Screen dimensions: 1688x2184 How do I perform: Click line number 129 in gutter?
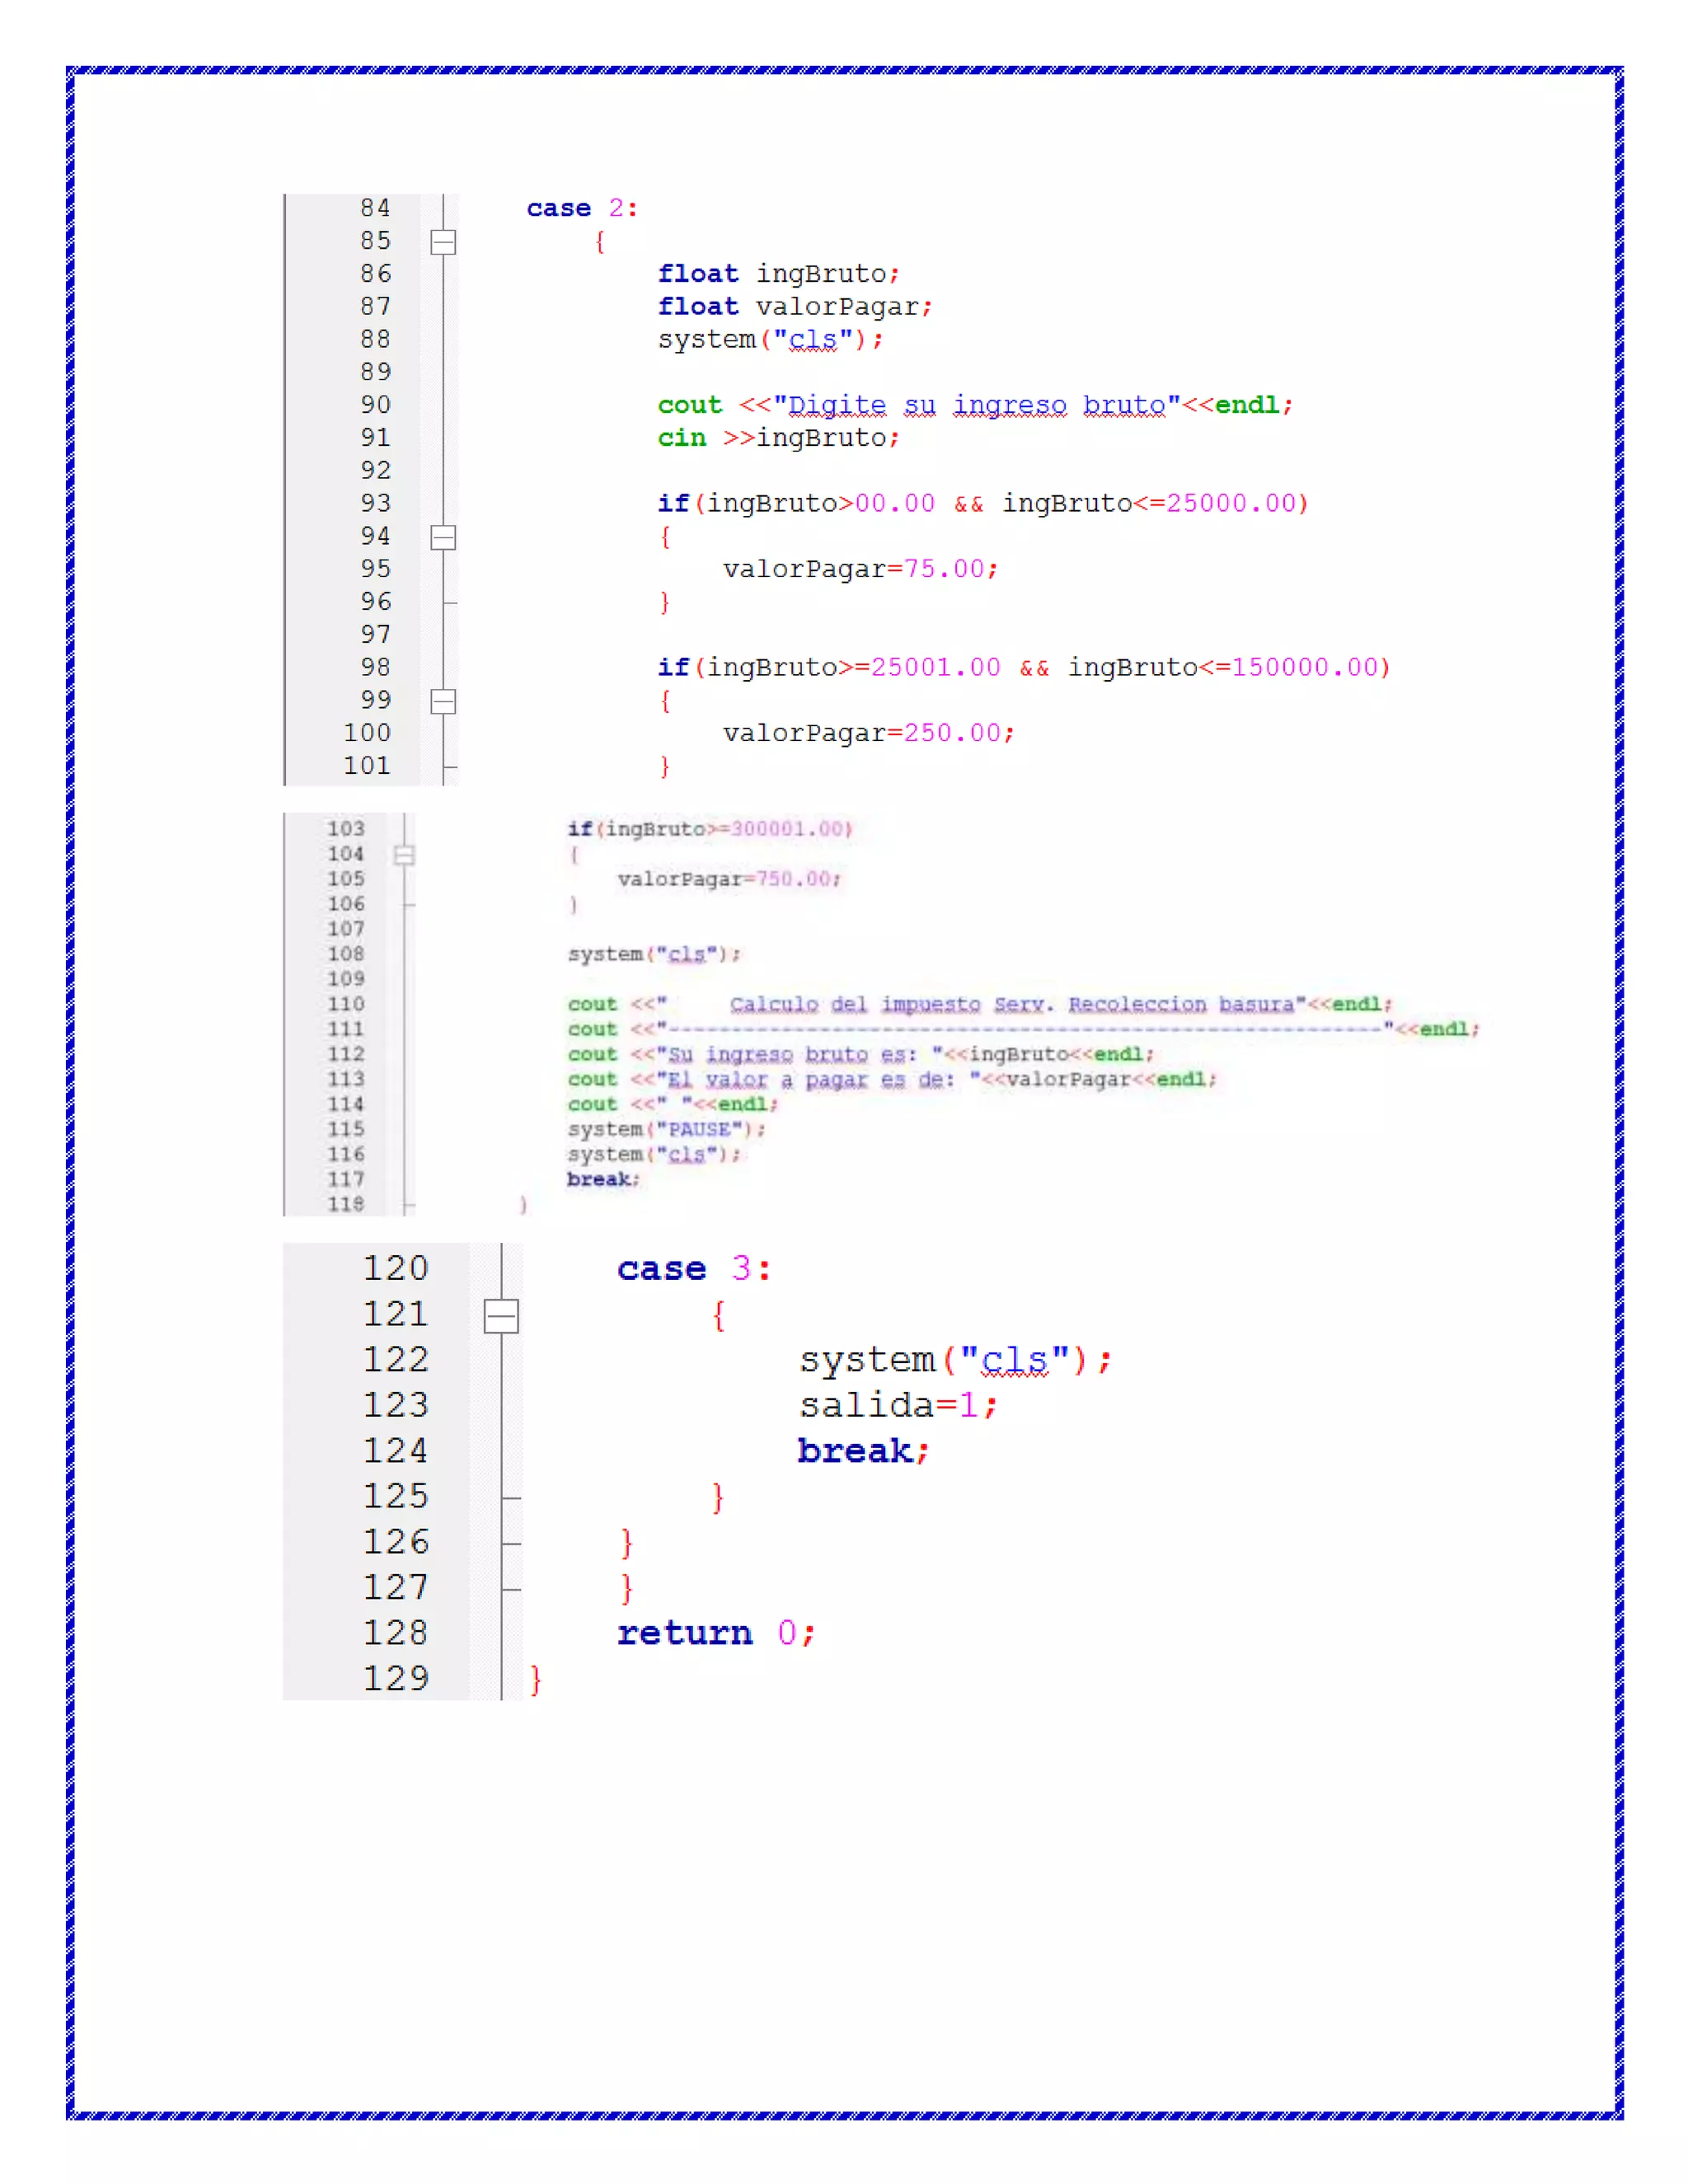coord(395,1678)
